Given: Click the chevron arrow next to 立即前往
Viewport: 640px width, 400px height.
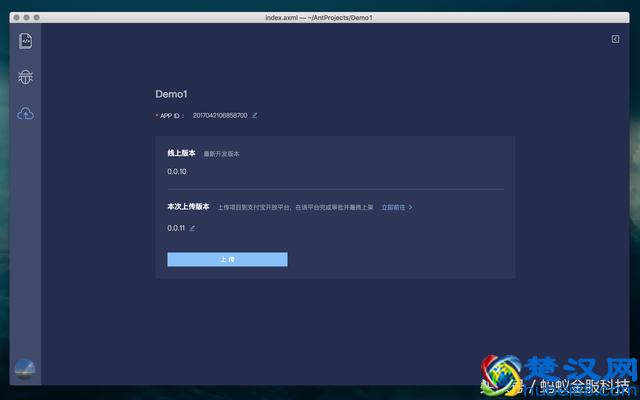Looking at the screenshot, I should tap(411, 207).
